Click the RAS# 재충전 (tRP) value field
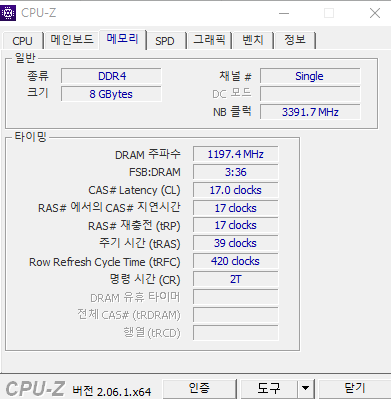391x399 pixels. (x=236, y=225)
